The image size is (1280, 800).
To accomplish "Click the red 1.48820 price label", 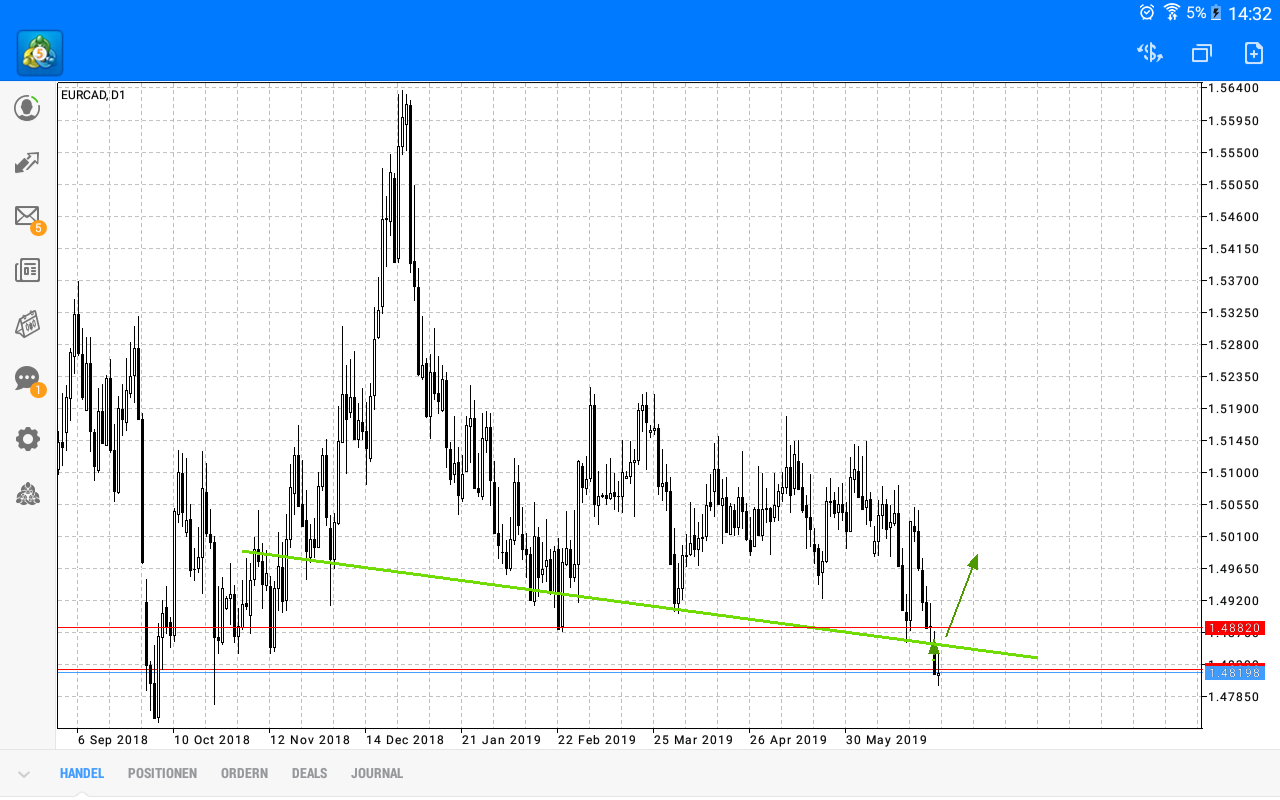I will pyautogui.click(x=1236, y=628).
